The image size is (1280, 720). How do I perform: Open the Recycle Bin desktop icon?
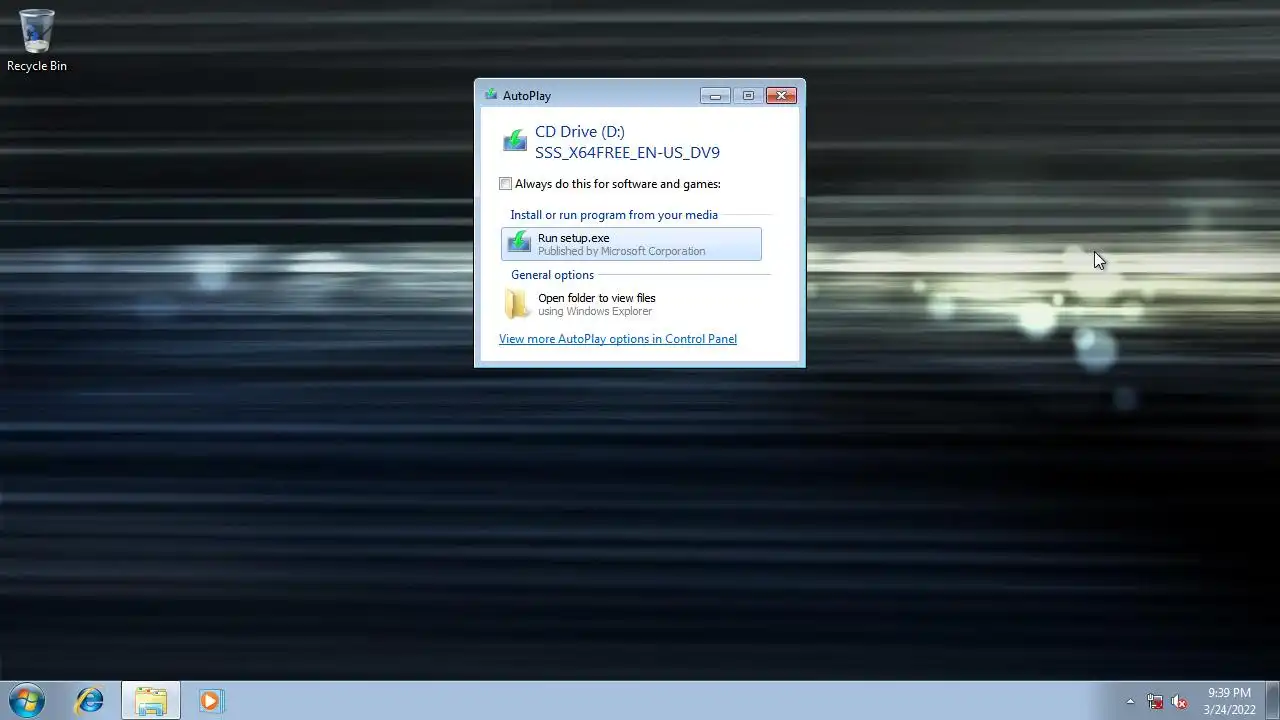tap(37, 41)
